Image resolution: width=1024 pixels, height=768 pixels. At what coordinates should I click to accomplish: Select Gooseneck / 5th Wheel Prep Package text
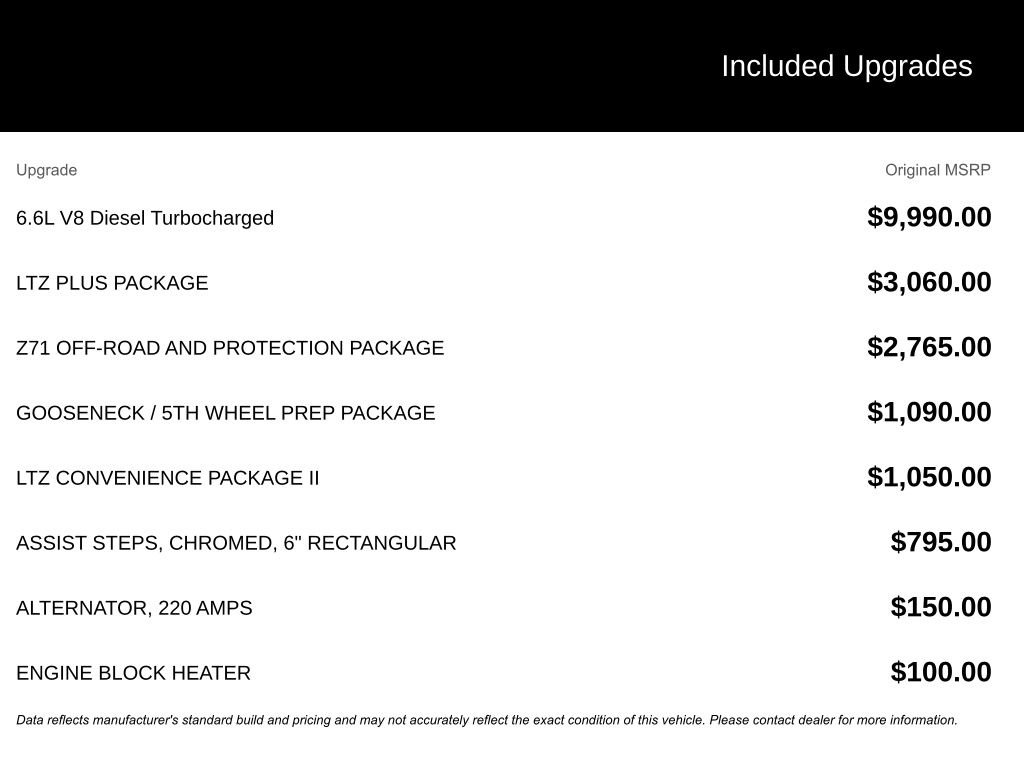pyautogui.click(x=226, y=413)
